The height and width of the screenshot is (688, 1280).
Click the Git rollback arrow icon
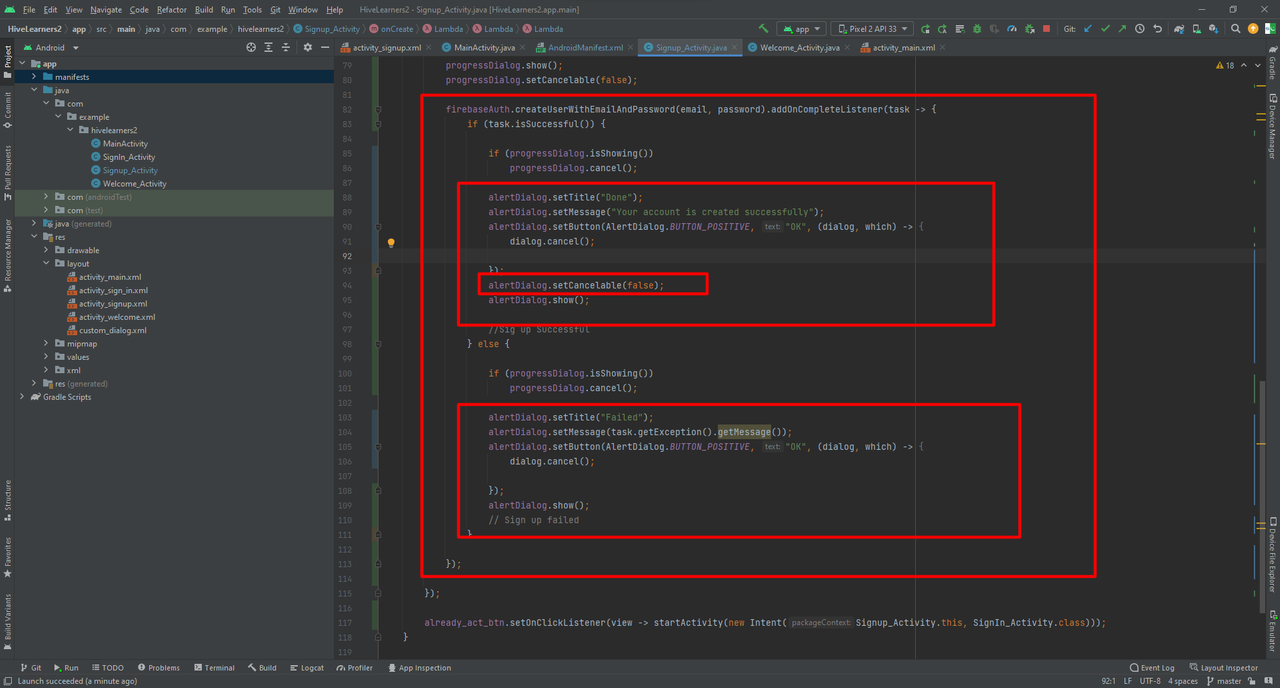click(1157, 29)
